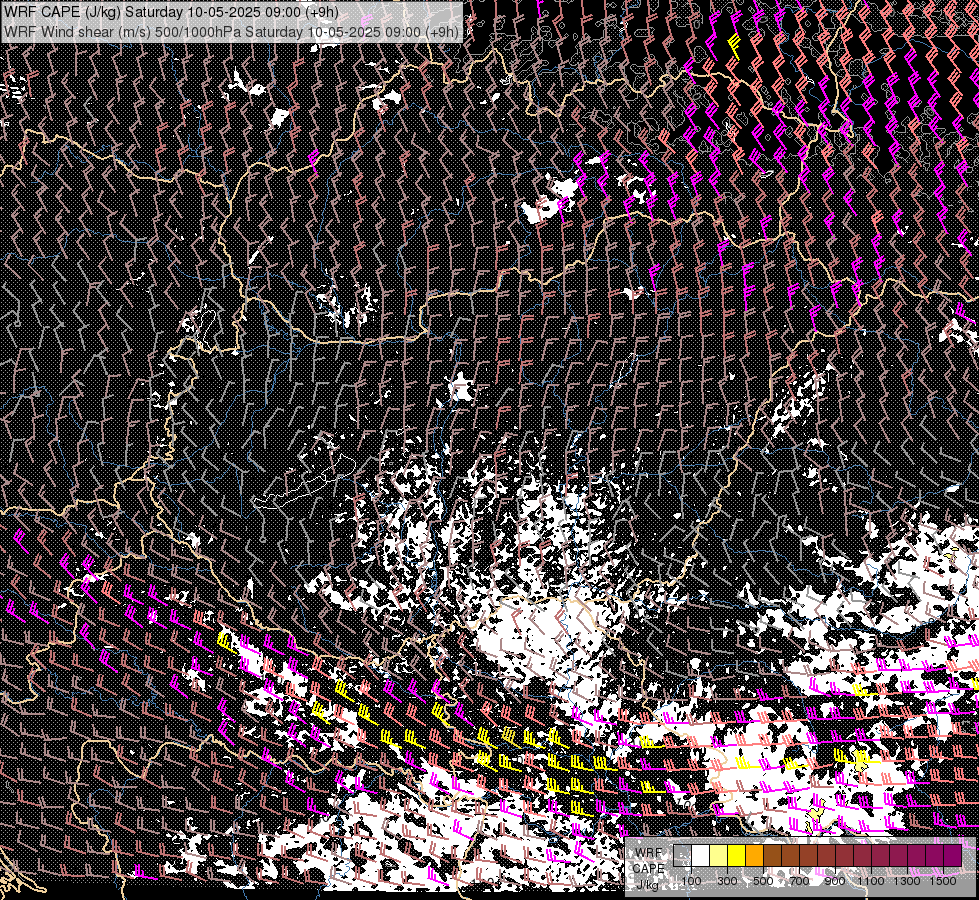Viewport: 979px width, 900px height.
Task: Click the J/kg unit label in legend
Action: (x=647, y=885)
